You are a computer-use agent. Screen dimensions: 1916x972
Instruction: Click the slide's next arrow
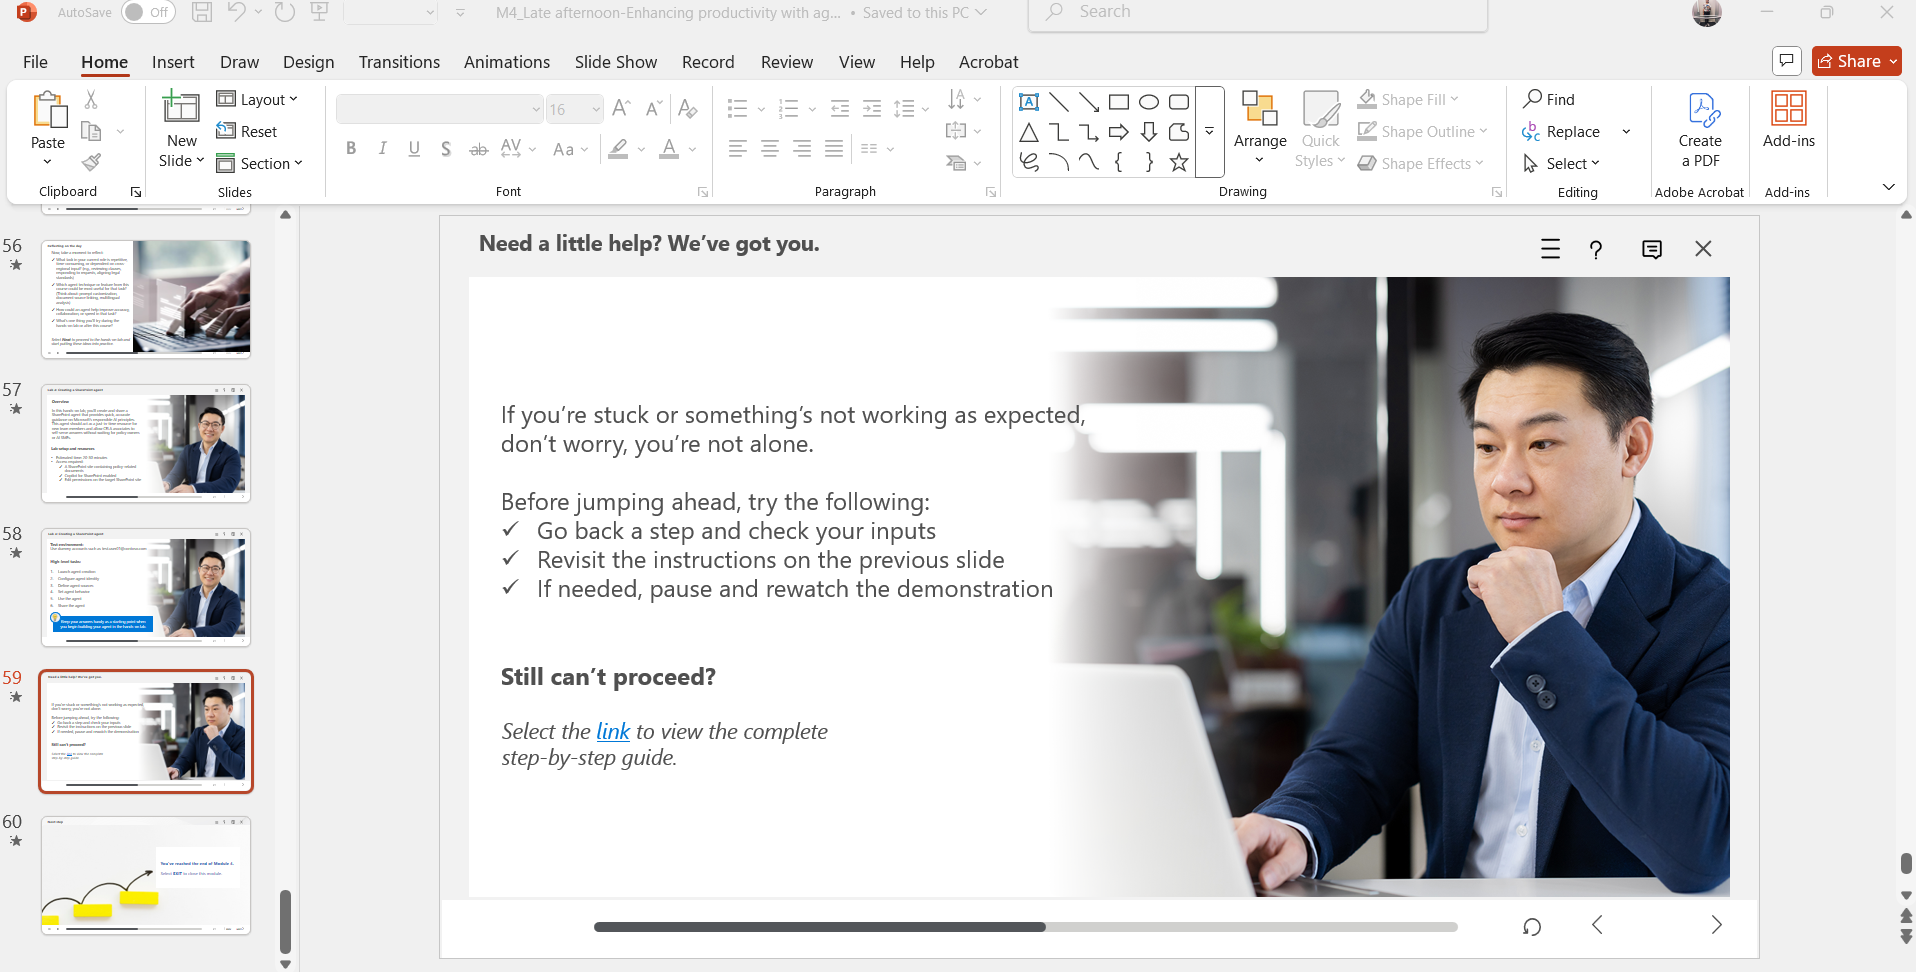1716,925
